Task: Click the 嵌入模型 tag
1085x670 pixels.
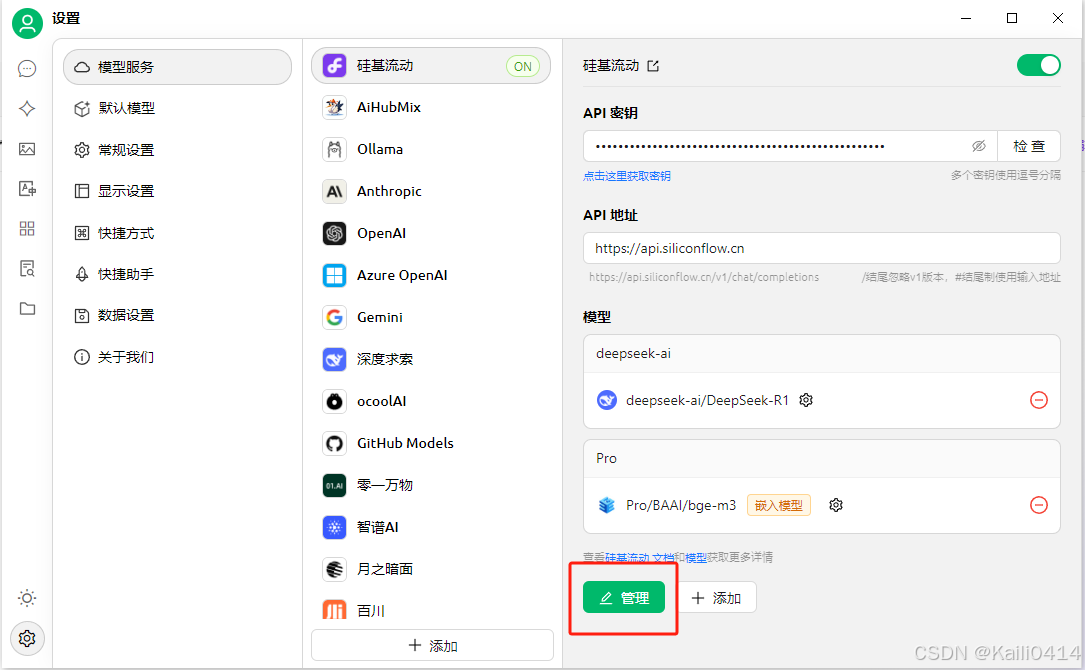Action: pyautogui.click(x=778, y=505)
